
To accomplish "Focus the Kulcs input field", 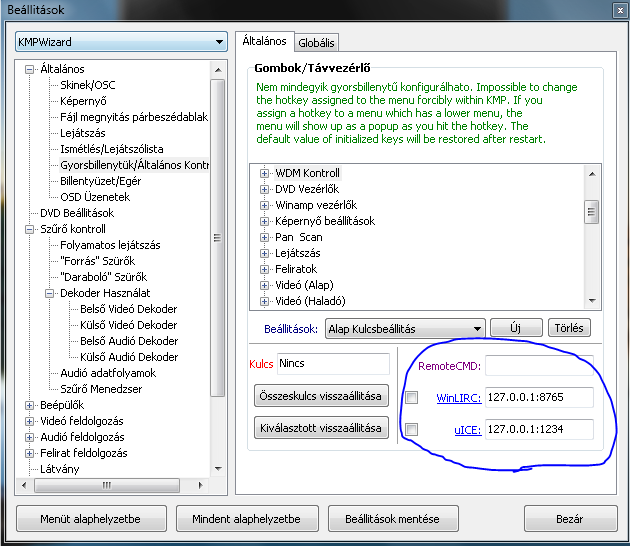I will click(x=333, y=364).
